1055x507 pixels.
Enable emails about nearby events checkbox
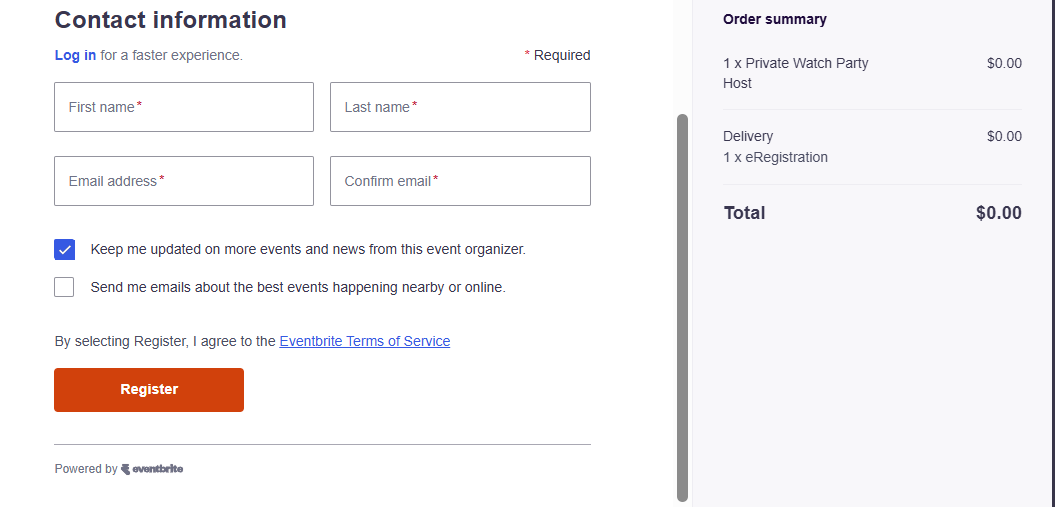pyautogui.click(x=64, y=287)
